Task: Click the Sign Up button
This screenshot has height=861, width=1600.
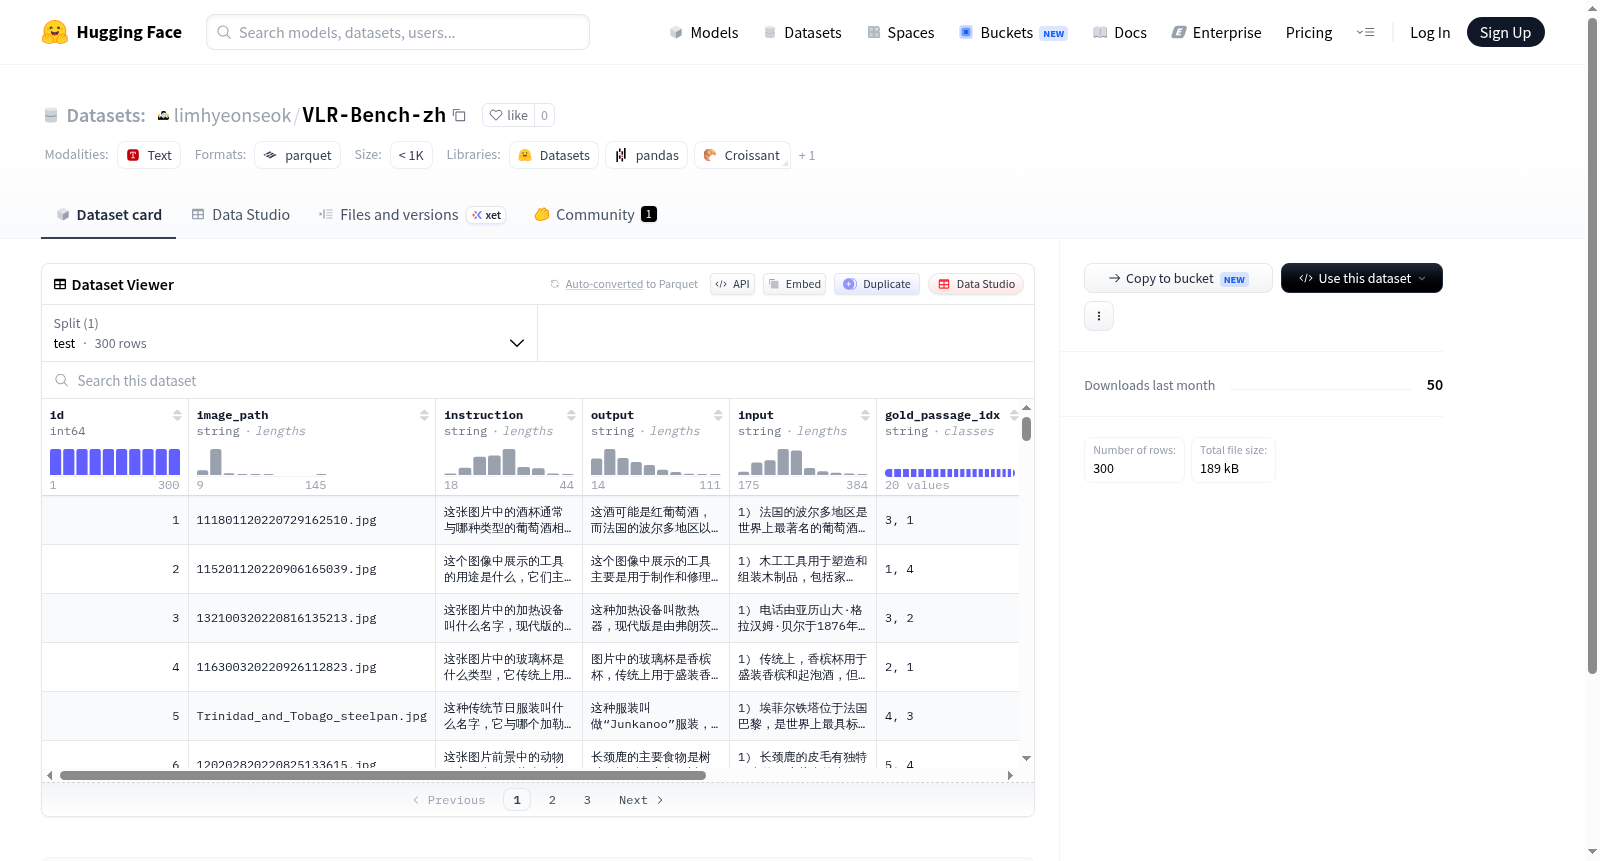Action: pos(1505,32)
